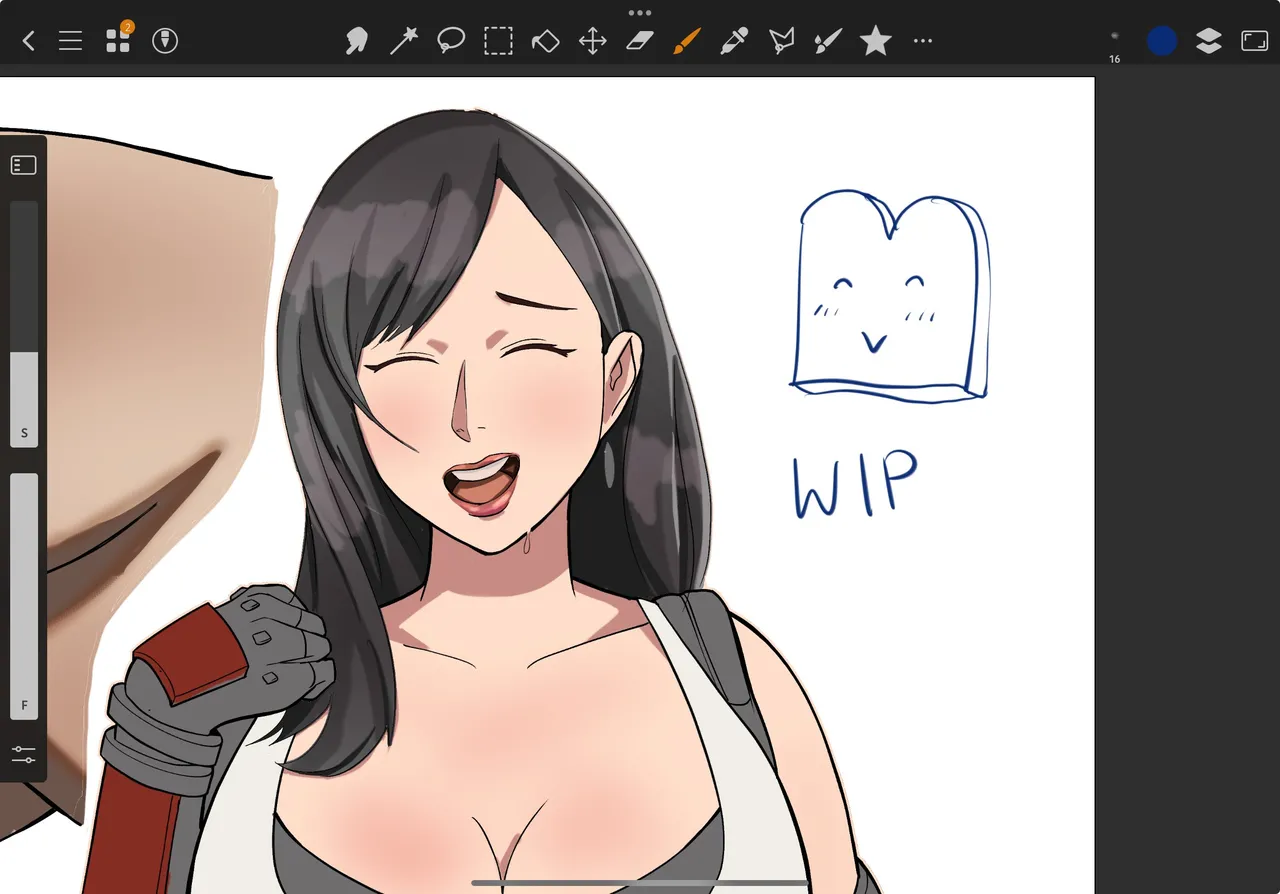
Task: Toggle the left sidebar panel icon
Action: (24, 165)
